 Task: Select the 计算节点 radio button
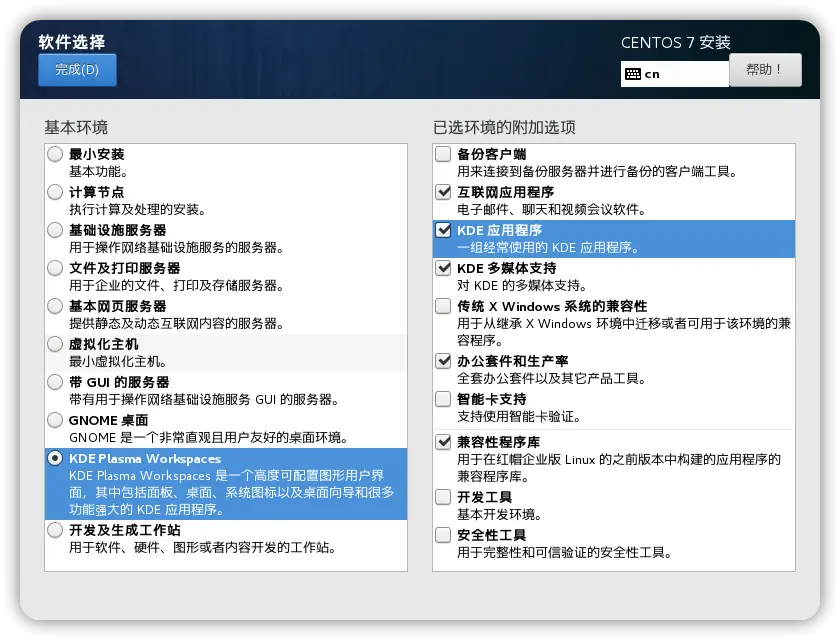pyautogui.click(x=55, y=192)
